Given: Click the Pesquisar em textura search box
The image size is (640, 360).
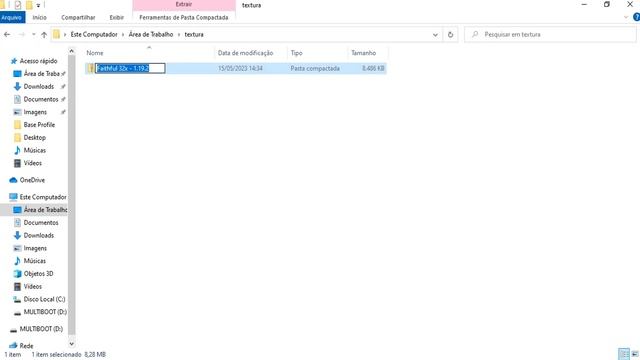Looking at the screenshot, I should [x=550, y=35].
